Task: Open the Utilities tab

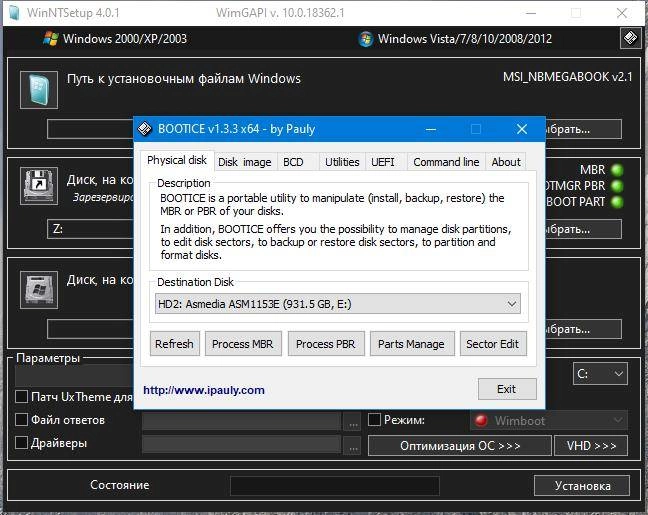Action: 342,162
